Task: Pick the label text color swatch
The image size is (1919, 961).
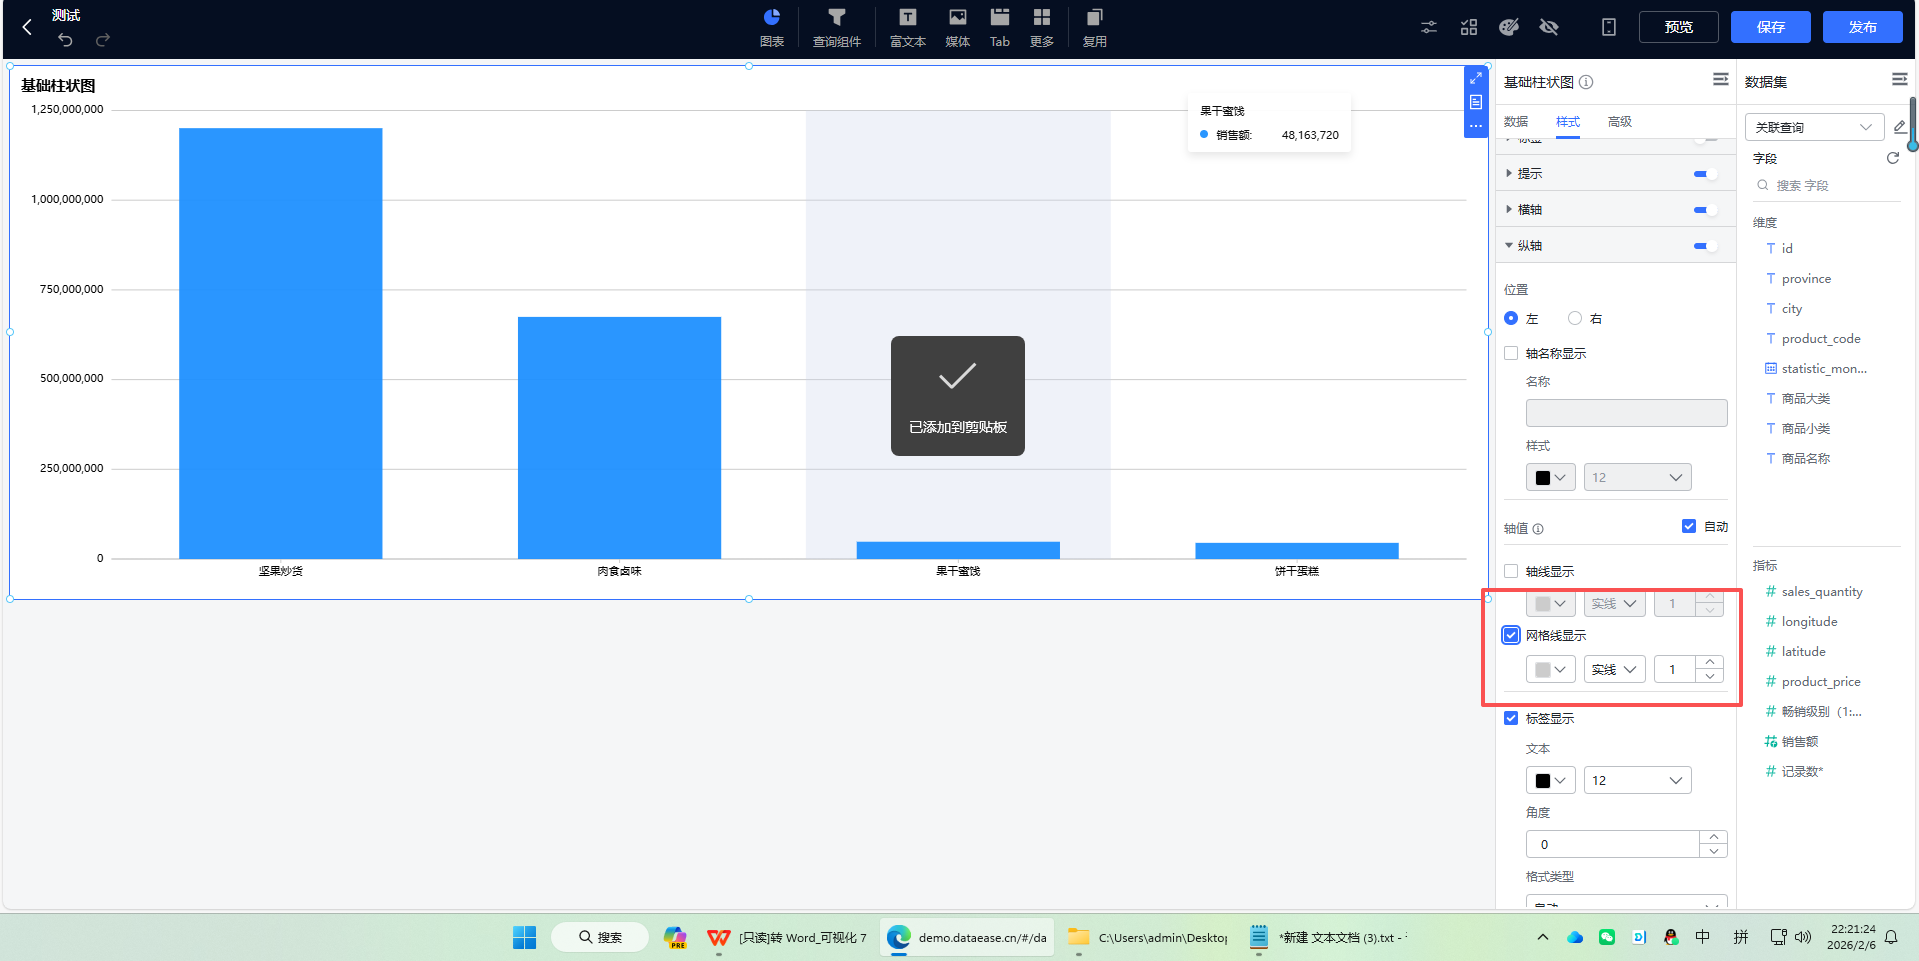Action: click(1550, 780)
